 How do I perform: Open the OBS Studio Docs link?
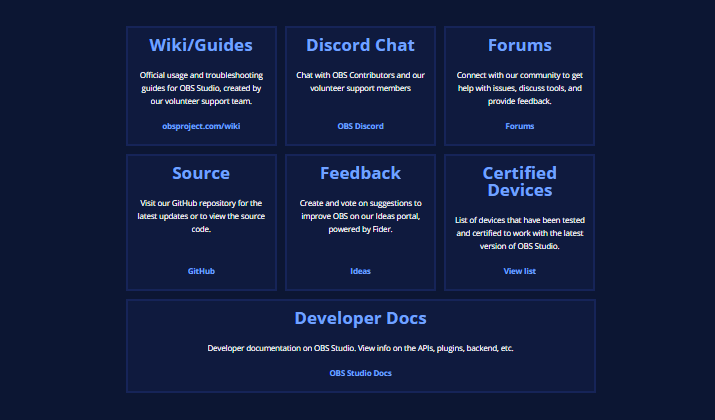[x=360, y=373]
